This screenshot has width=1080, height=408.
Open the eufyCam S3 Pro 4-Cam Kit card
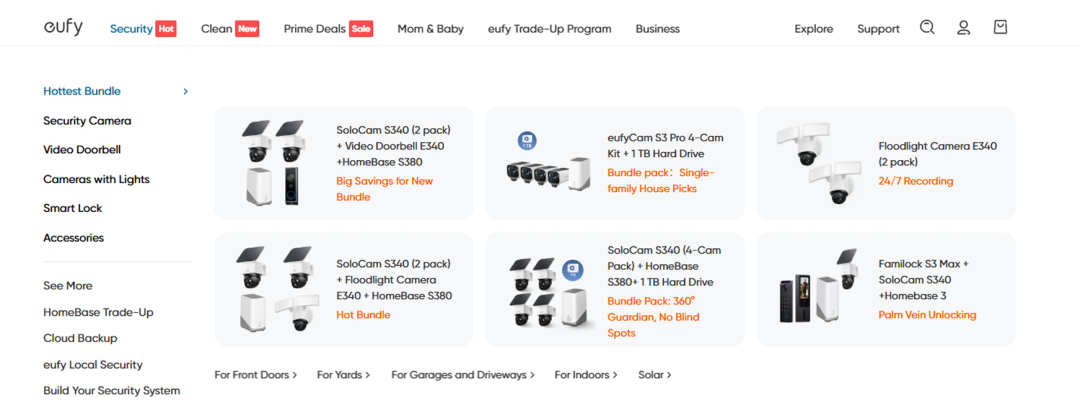(615, 163)
